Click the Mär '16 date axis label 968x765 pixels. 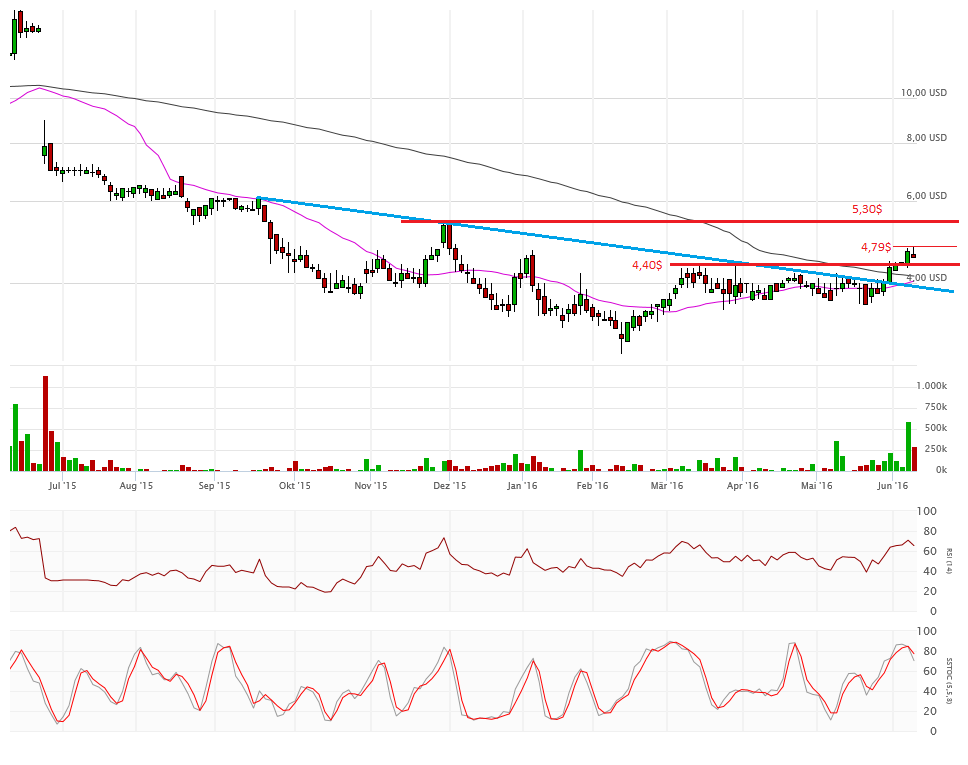666,486
